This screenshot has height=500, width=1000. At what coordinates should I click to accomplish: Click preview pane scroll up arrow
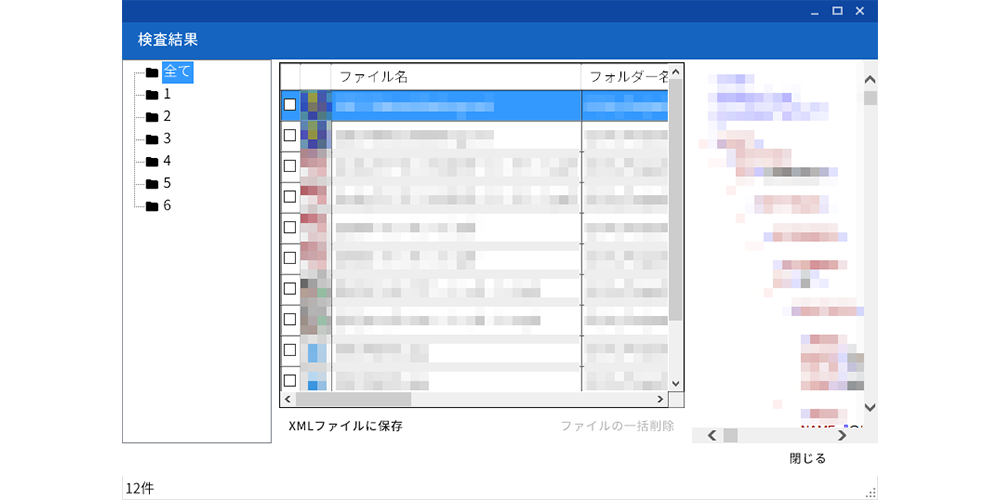871,80
